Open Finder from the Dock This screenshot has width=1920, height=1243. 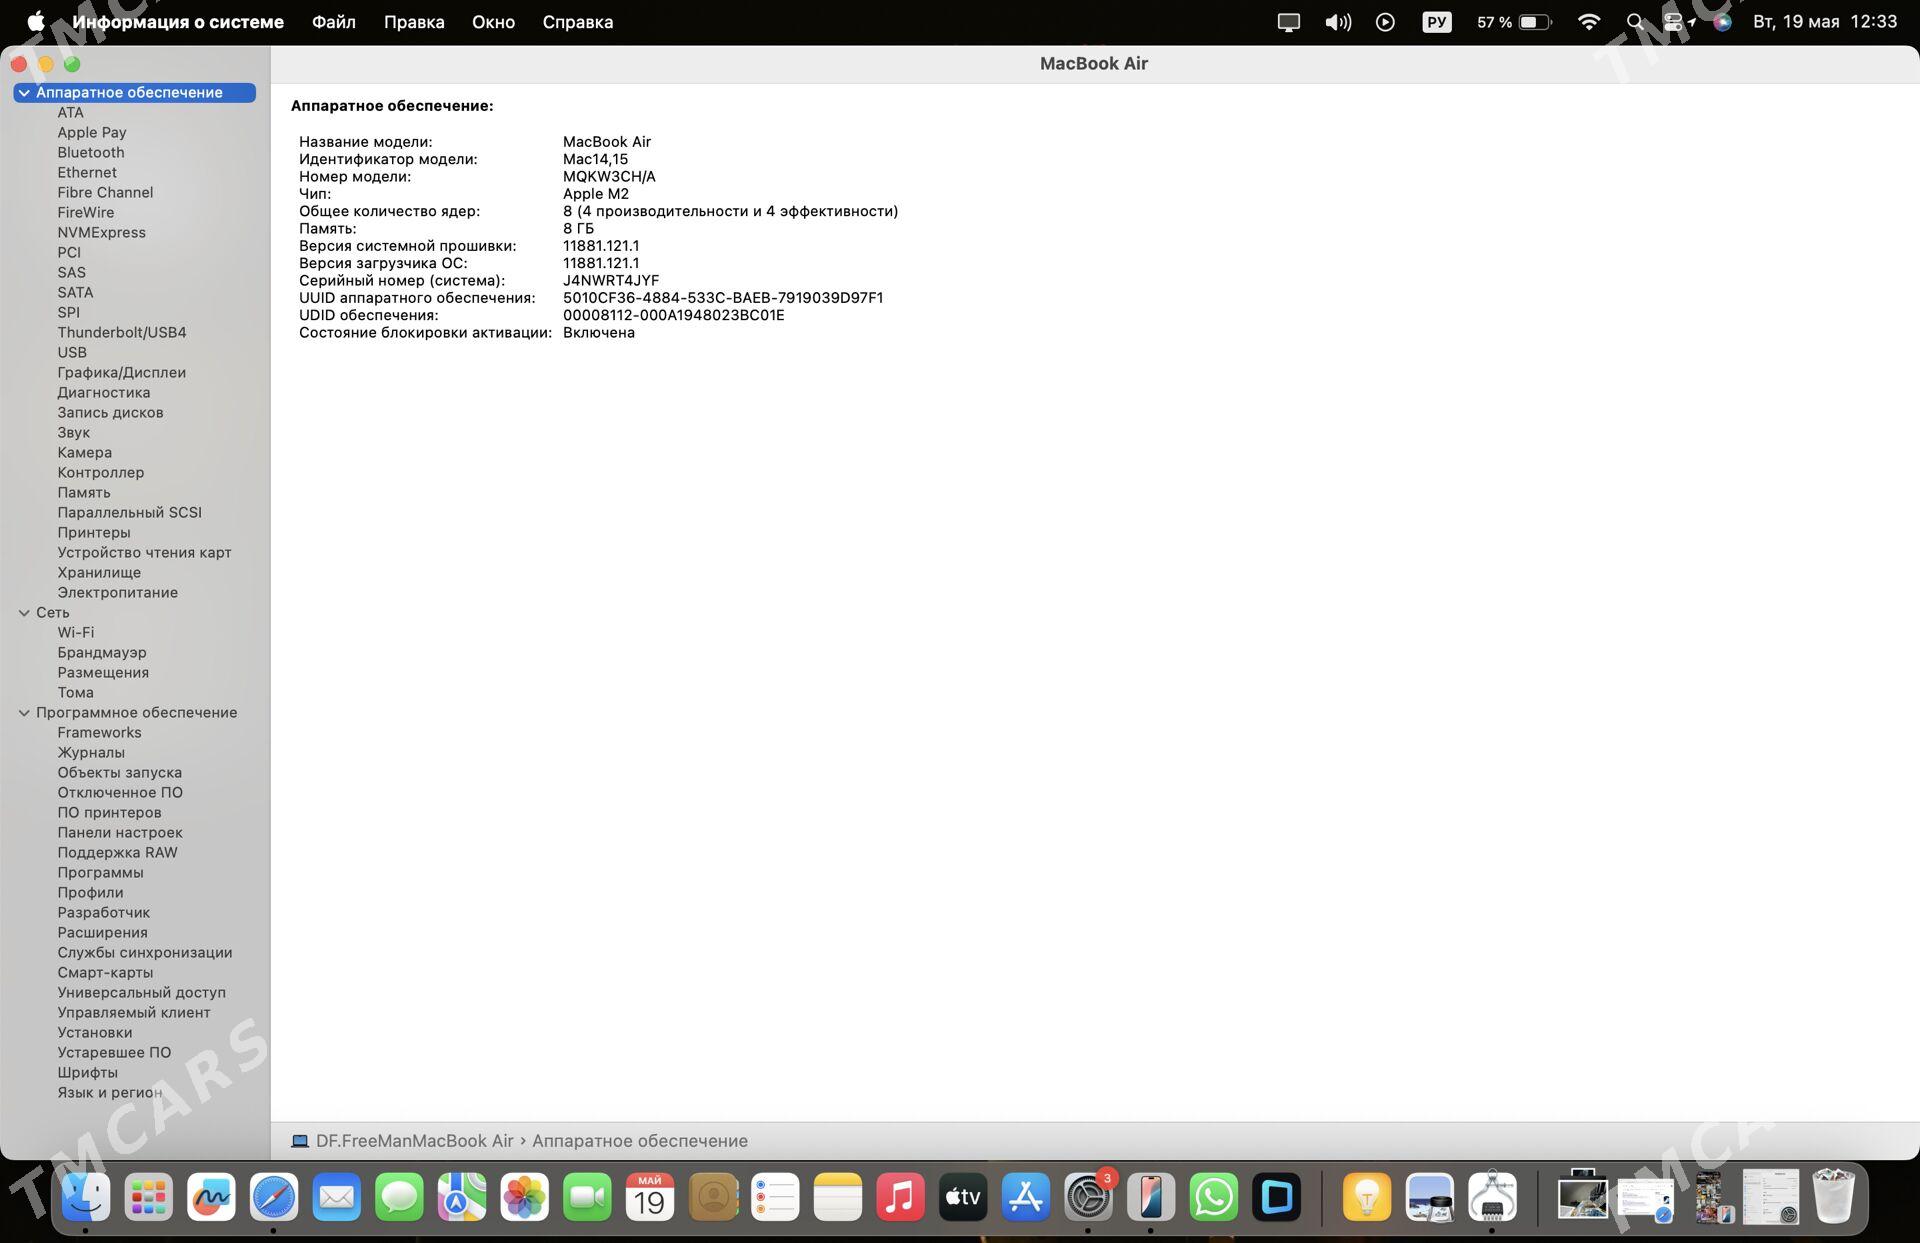[86, 1196]
